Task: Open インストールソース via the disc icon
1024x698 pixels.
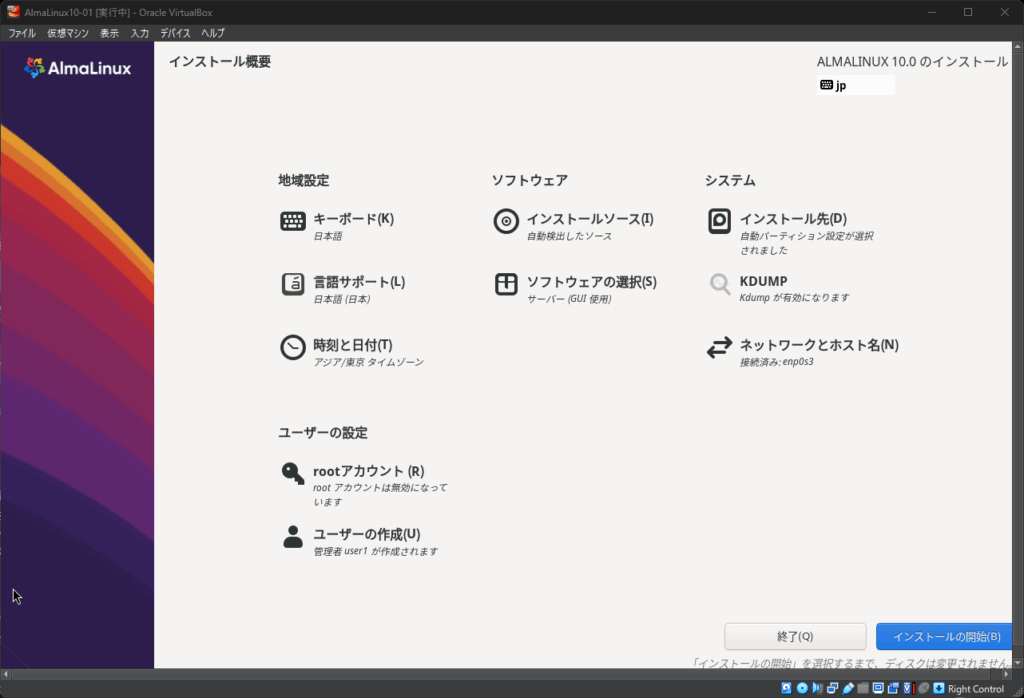Action: click(506, 221)
